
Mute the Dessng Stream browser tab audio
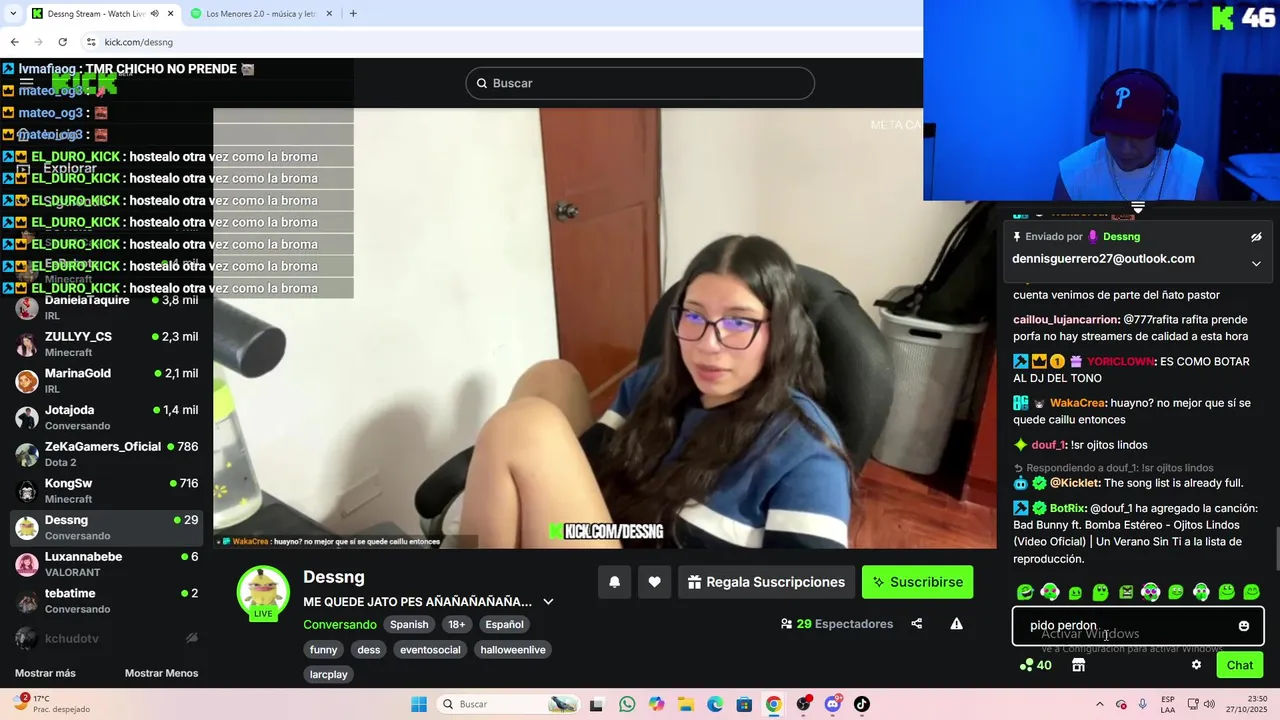click(x=154, y=14)
